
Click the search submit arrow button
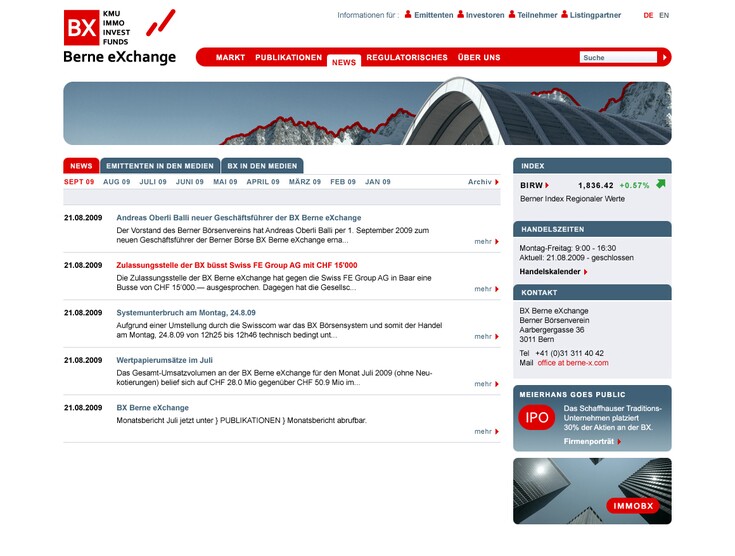664,57
